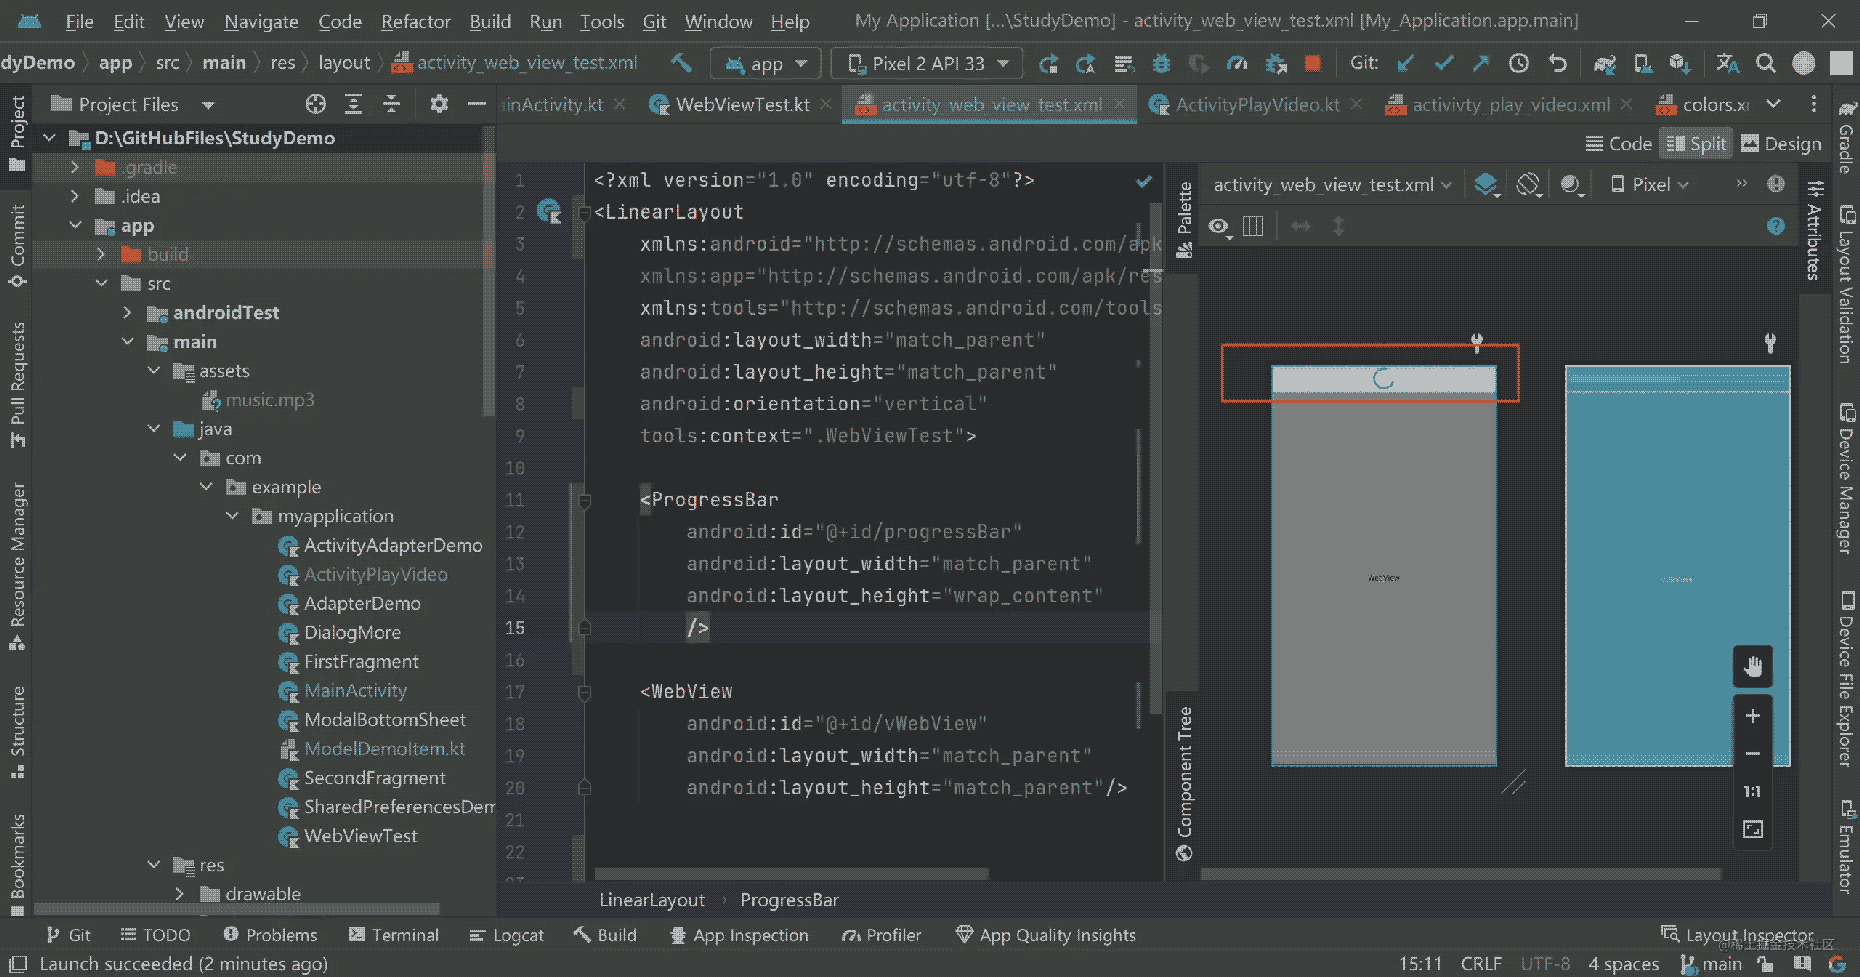Switch the editor to Code view mode
The image size is (1860, 977).
click(x=1618, y=144)
